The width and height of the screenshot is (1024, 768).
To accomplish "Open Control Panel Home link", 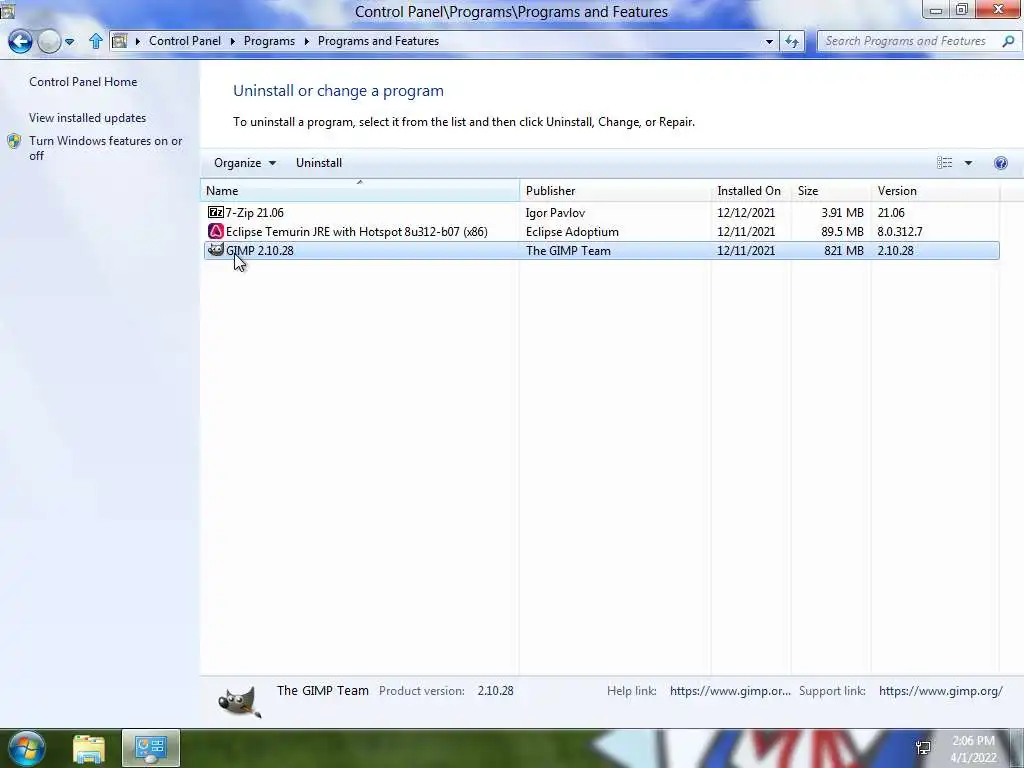I will tap(83, 82).
